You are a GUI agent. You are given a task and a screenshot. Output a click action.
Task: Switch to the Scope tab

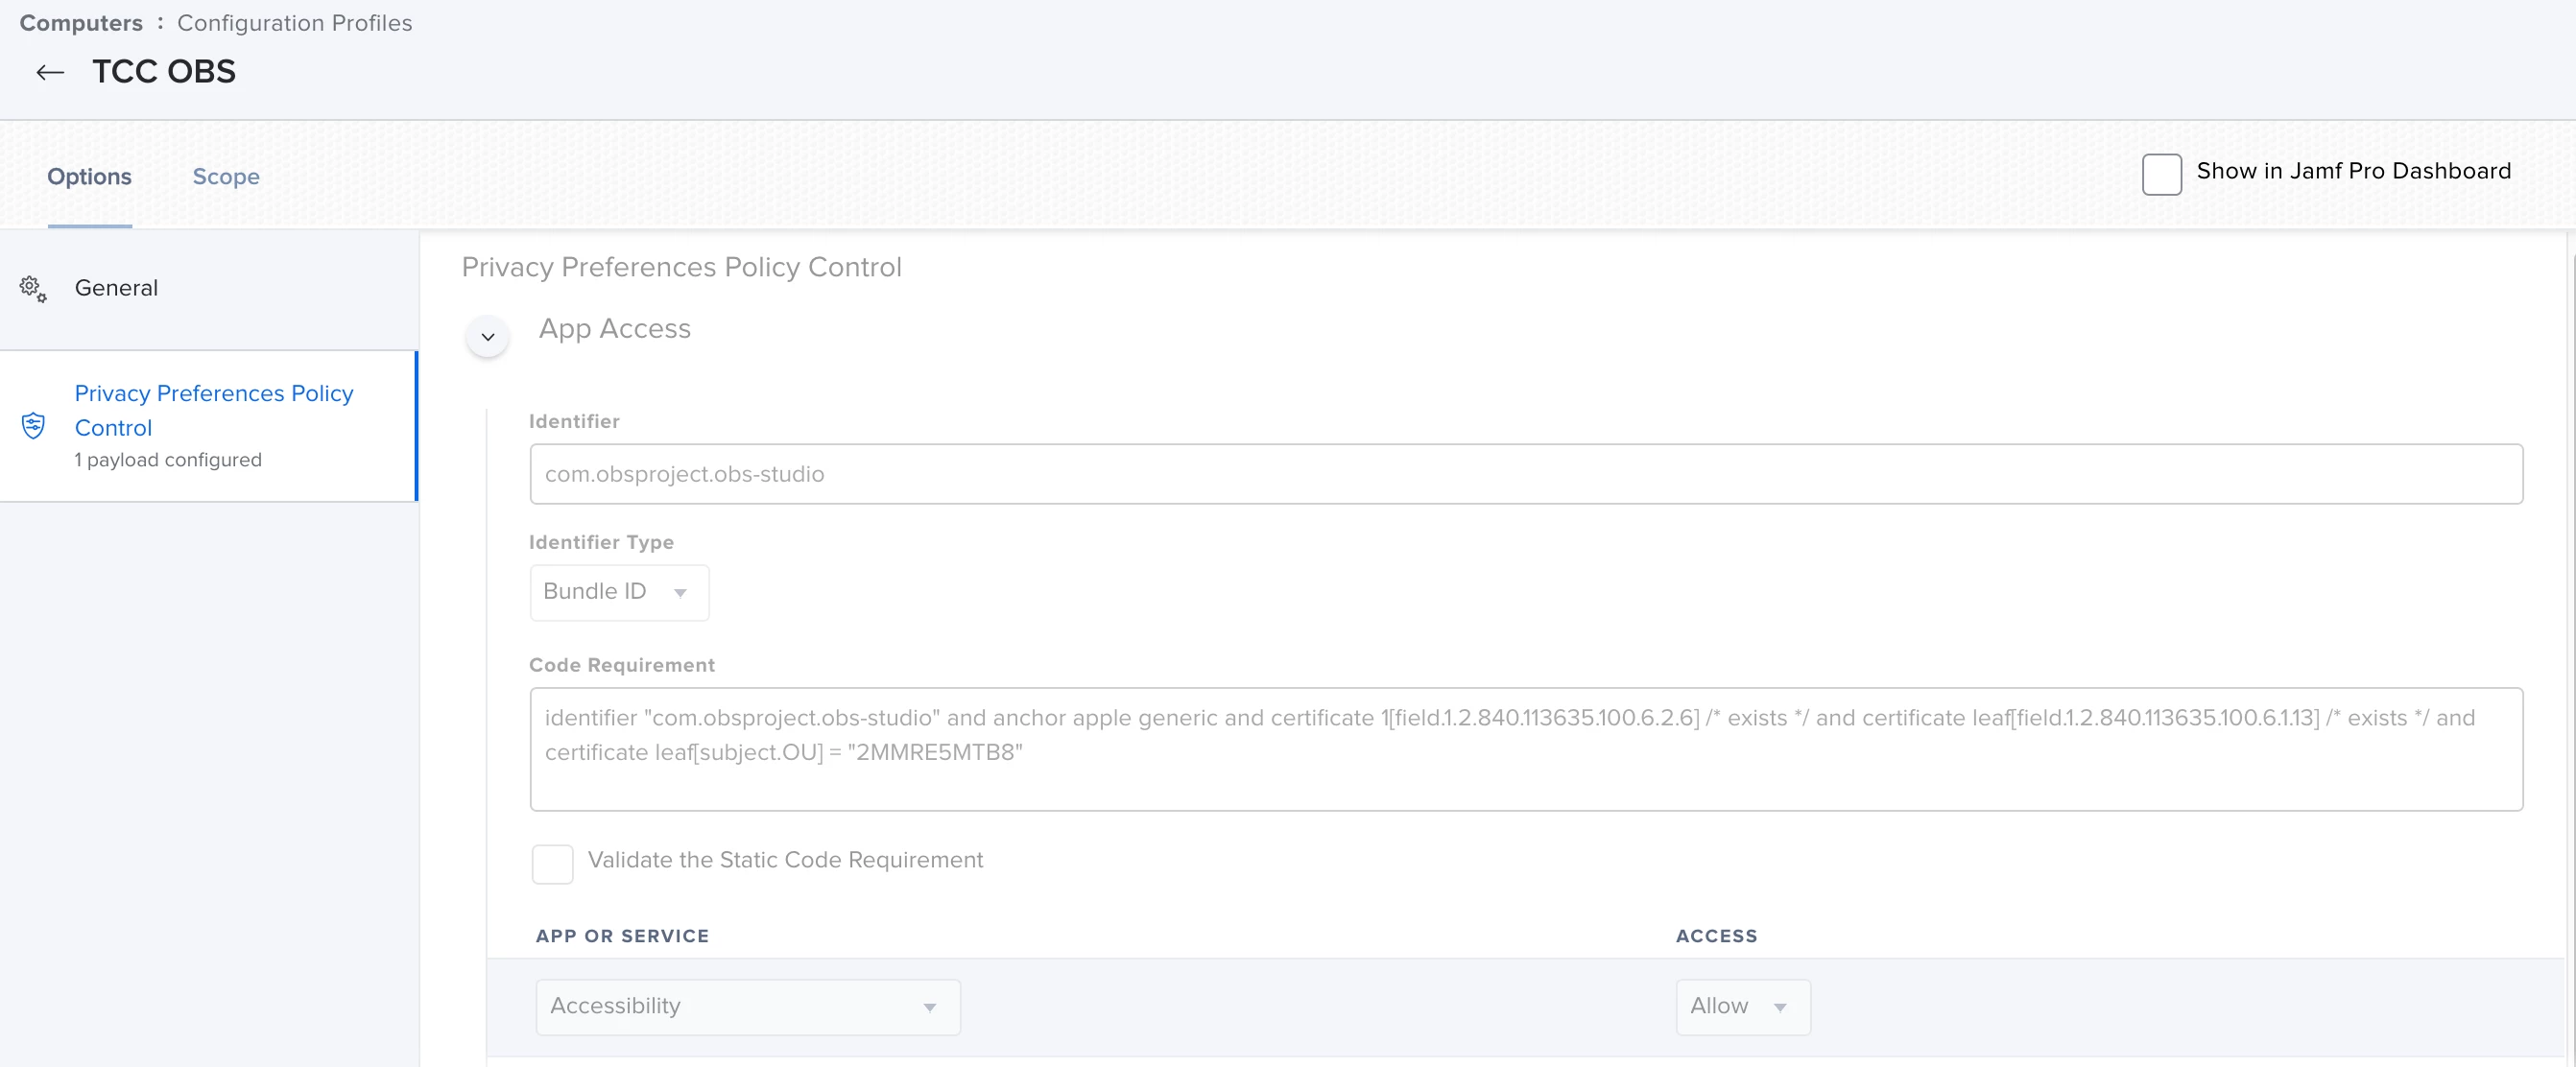click(226, 177)
